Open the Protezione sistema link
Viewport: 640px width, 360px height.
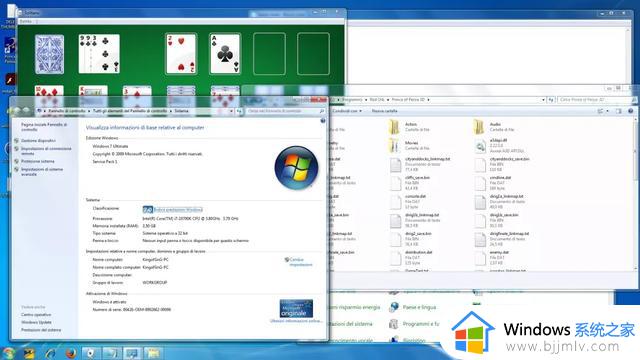(38, 161)
